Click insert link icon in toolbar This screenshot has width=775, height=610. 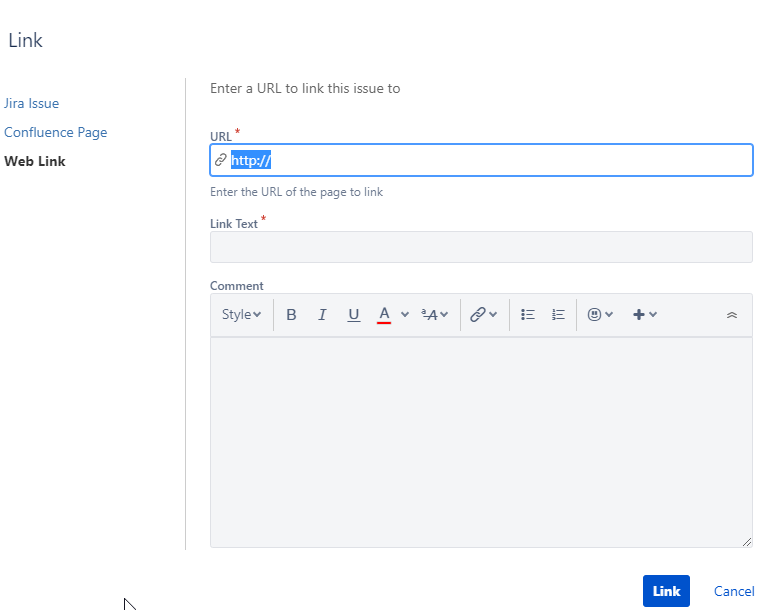477,314
